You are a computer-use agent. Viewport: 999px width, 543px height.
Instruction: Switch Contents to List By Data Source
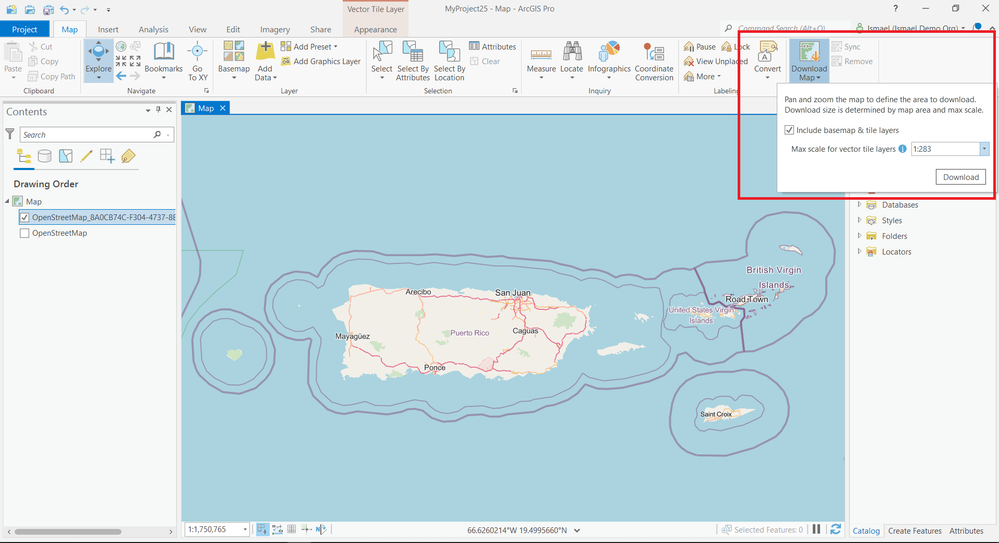tap(45, 156)
